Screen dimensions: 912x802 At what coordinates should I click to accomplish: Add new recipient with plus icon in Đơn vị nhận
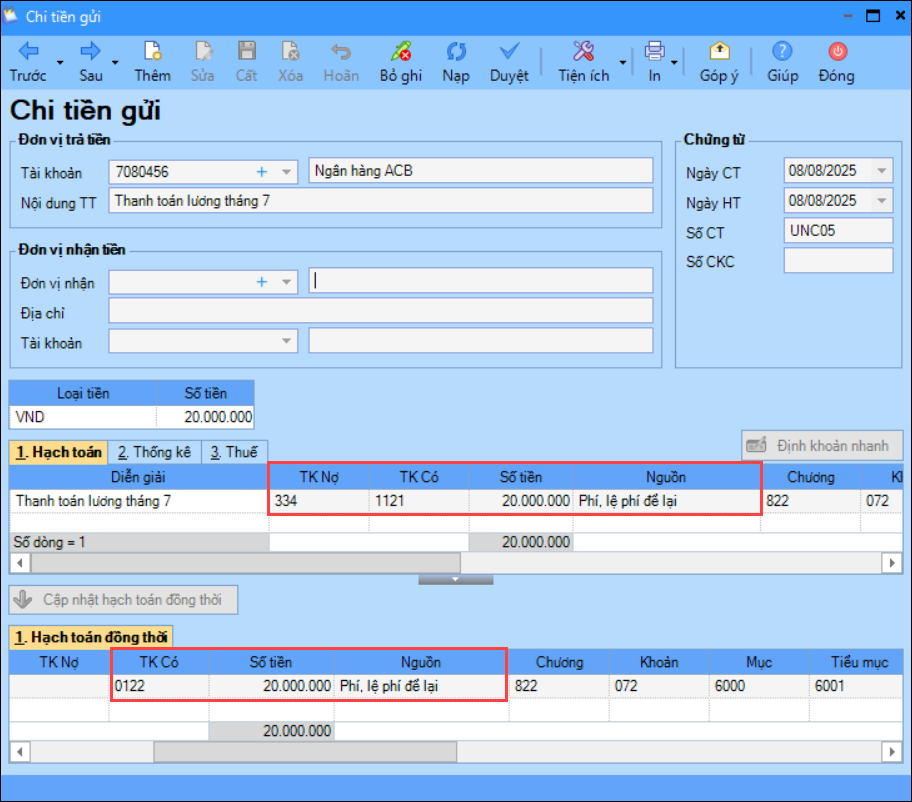(x=262, y=282)
